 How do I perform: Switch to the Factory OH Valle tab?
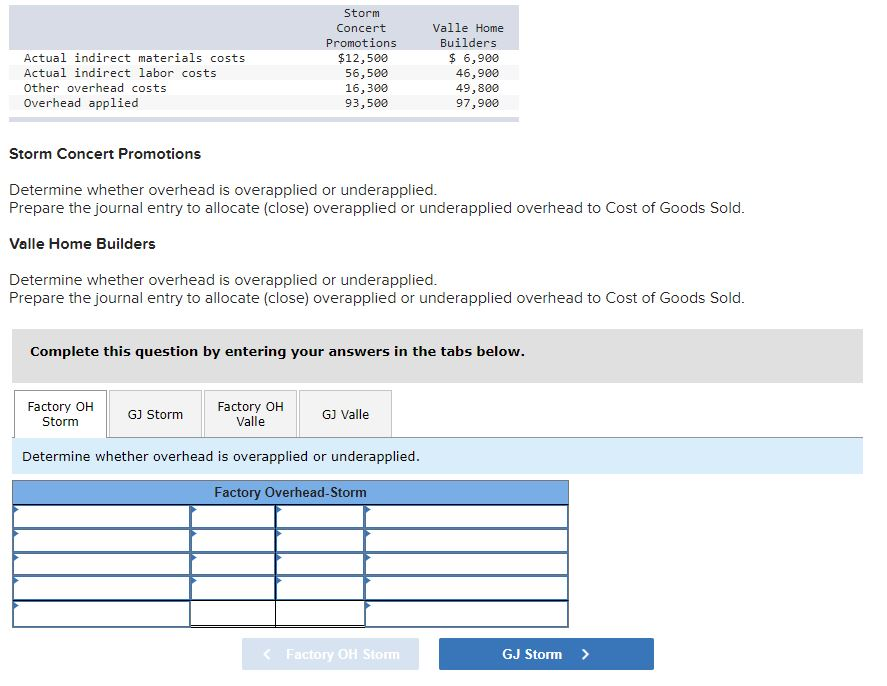pyautogui.click(x=251, y=414)
